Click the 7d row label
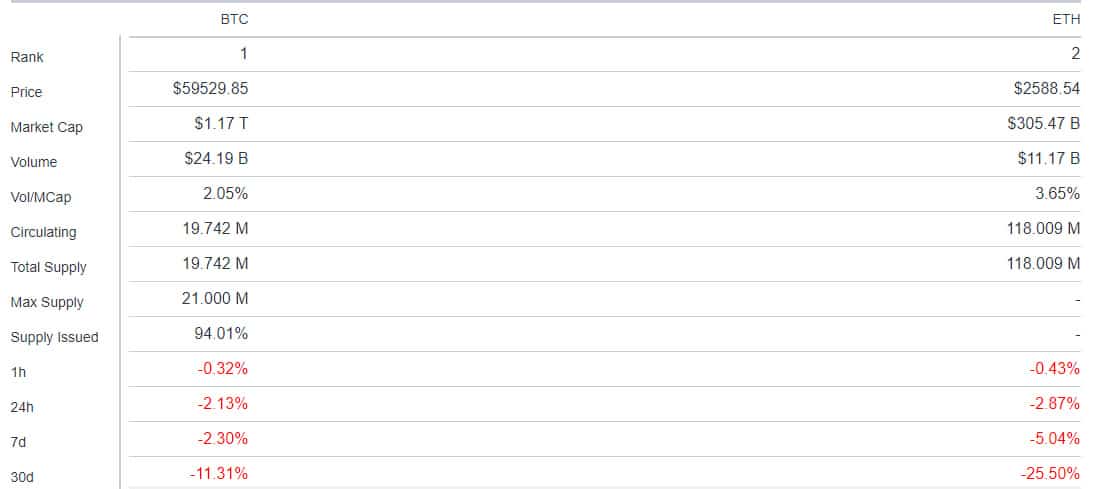This screenshot has width=1094, height=489. 18,442
